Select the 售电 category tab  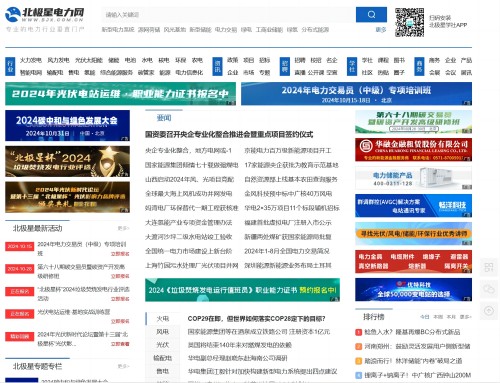(x=163, y=371)
